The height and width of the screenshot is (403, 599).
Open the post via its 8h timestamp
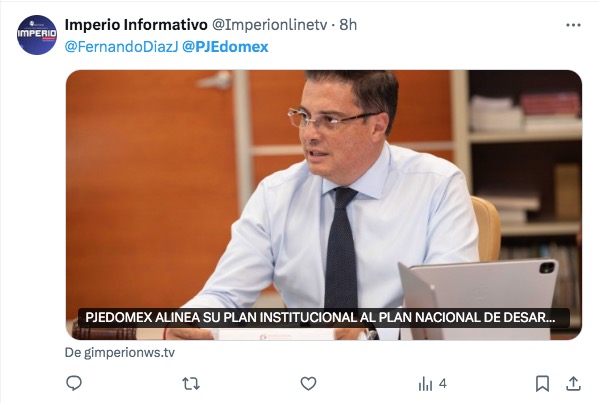348,25
